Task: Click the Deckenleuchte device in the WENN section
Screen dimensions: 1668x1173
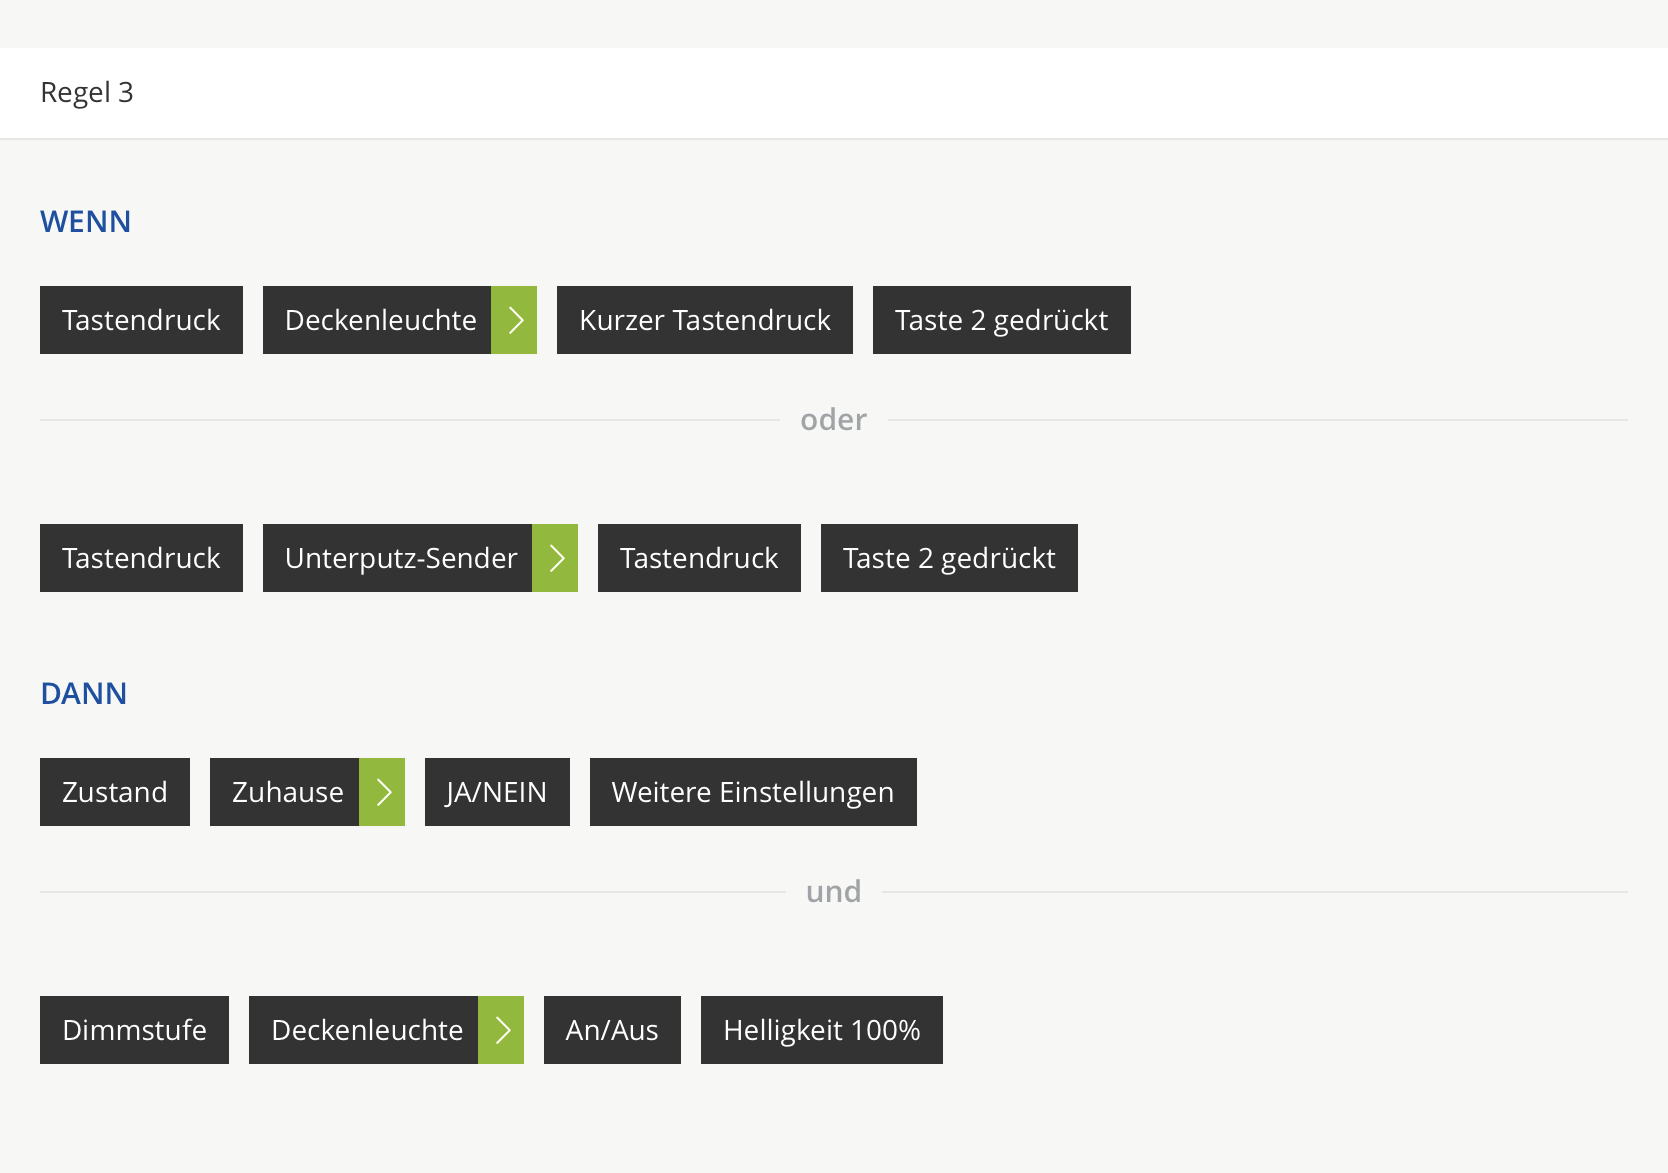Action: pos(378,320)
